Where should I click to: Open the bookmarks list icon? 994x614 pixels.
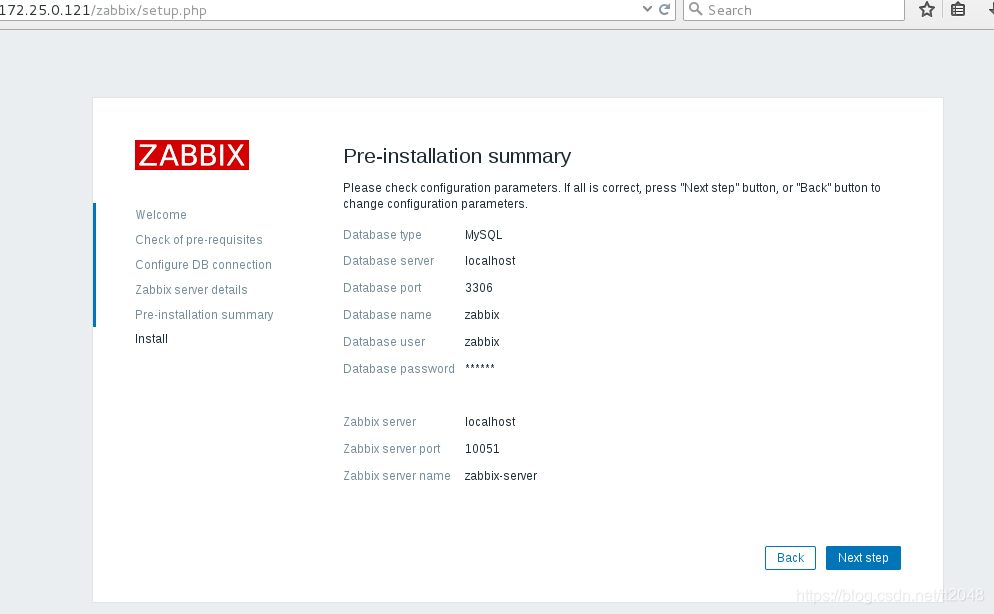coord(958,10)
